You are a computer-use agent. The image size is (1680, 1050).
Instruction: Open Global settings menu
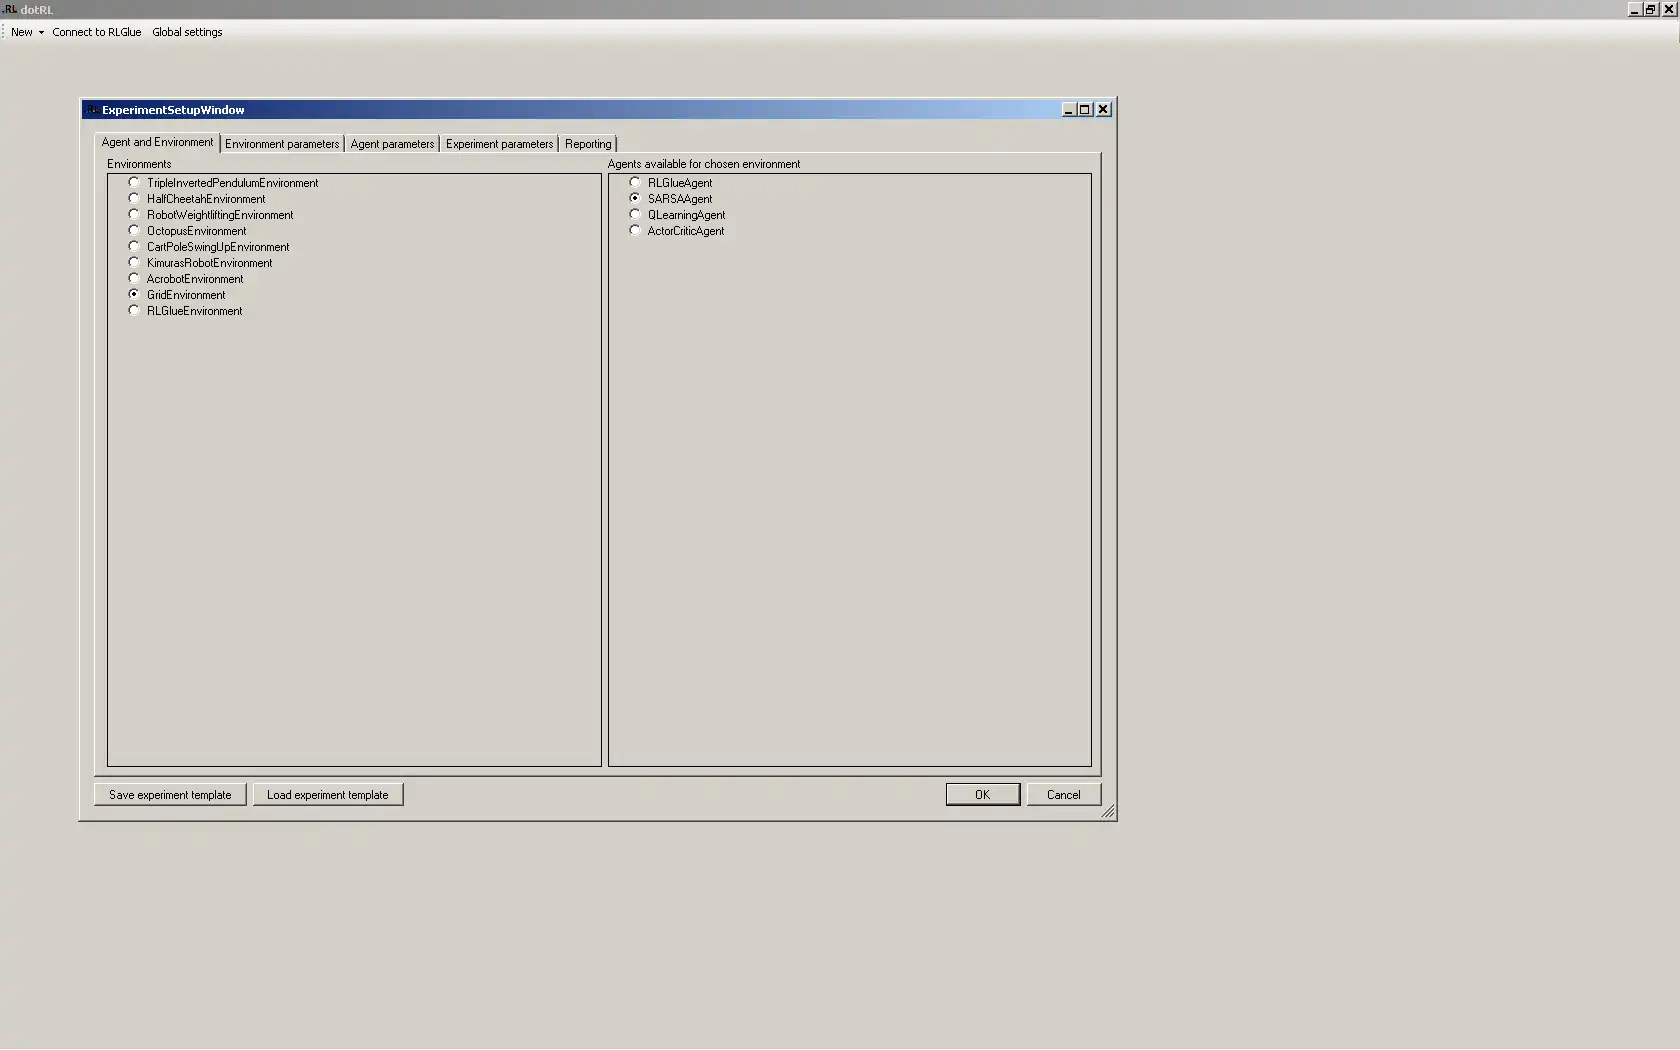point(187,32)
